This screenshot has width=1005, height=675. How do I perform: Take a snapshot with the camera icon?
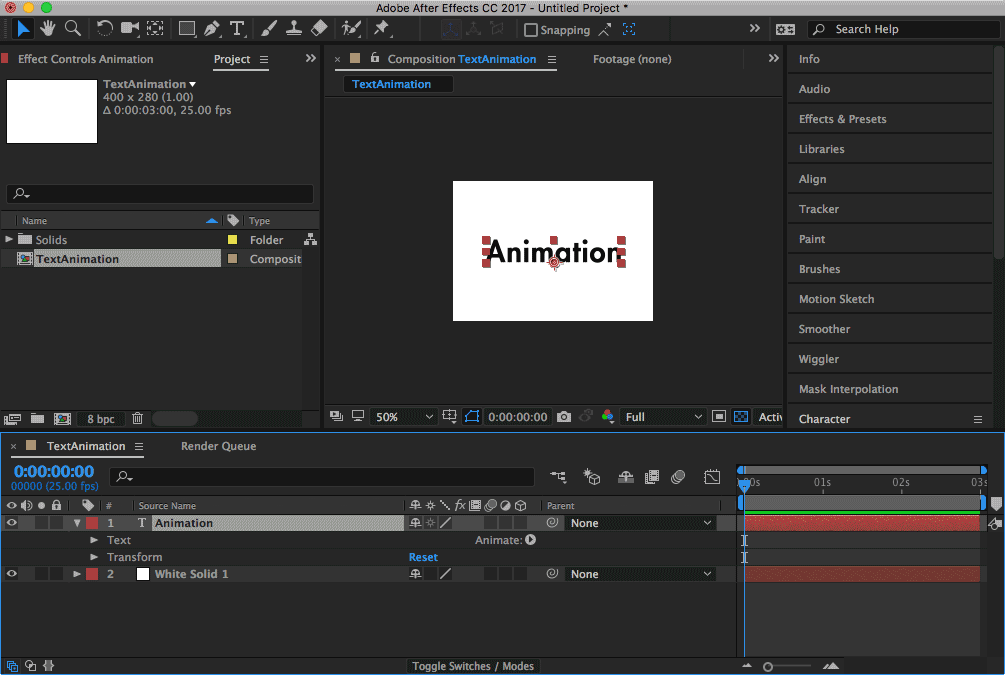tap(564, 417)
